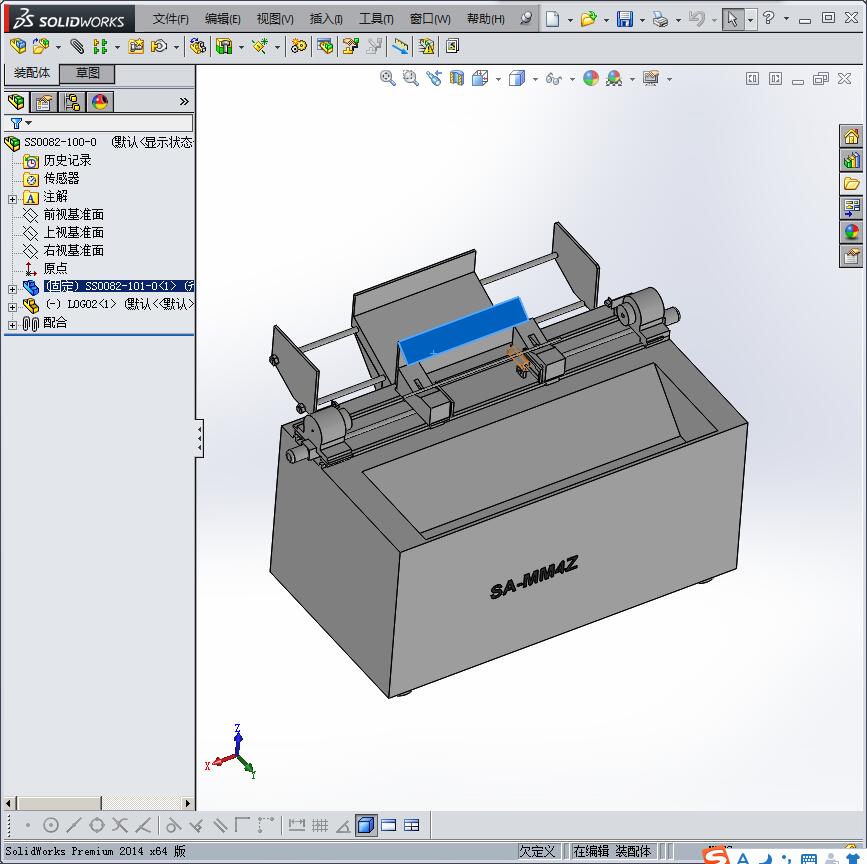This screenshot has width=867, height=864.
Task: Expand the SS0082-101-0<1> component node
Action: 13,289
